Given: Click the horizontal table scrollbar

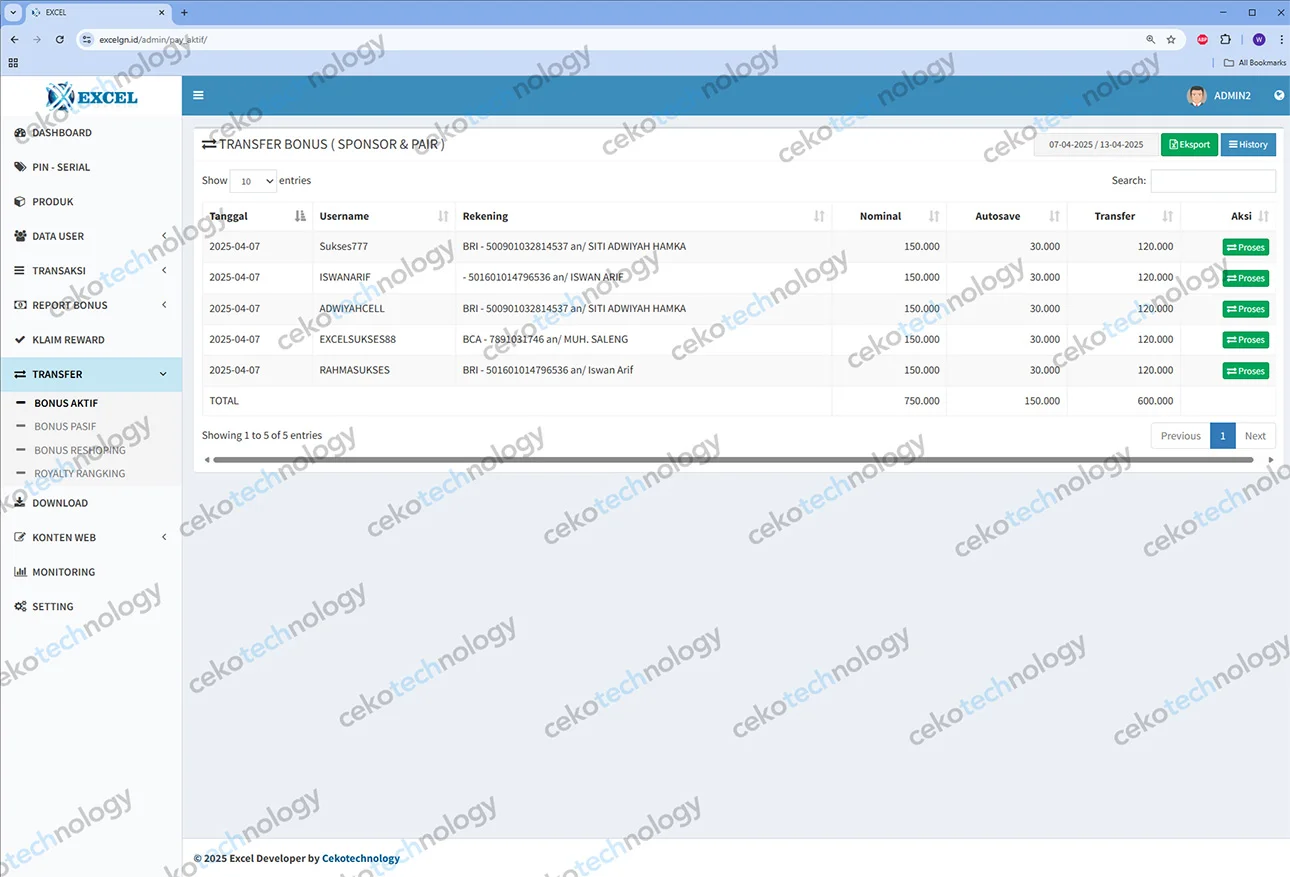Looking at the screenshot, I should (732, 460).
